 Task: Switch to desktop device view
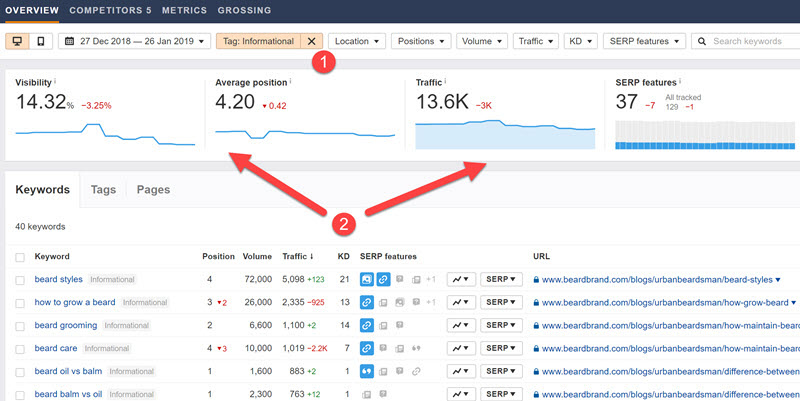pyautogui.click(x=18, y=41)
